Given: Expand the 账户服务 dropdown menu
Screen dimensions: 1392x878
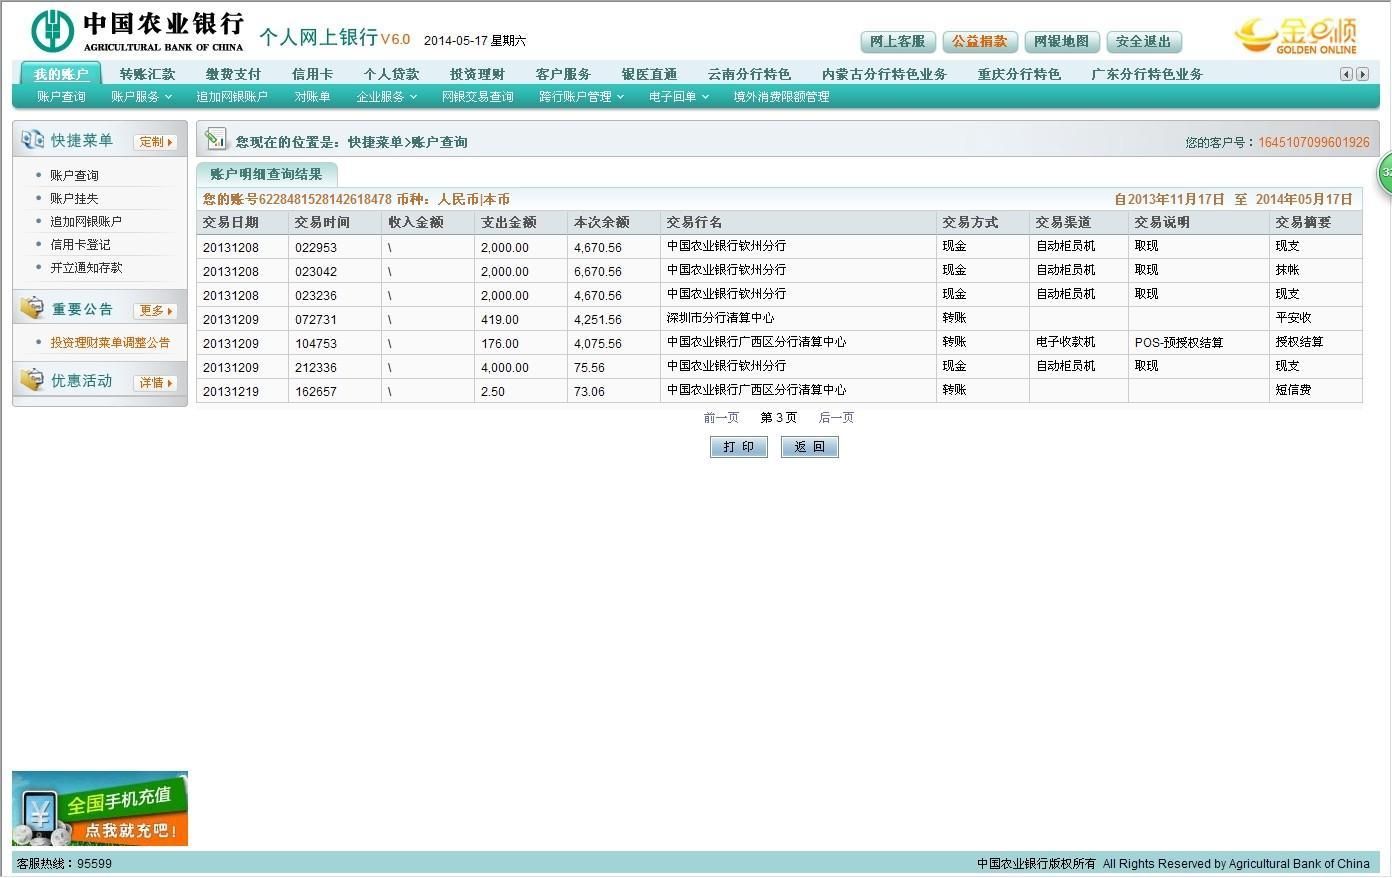Looking at the screenshot, I should point(141,97).
